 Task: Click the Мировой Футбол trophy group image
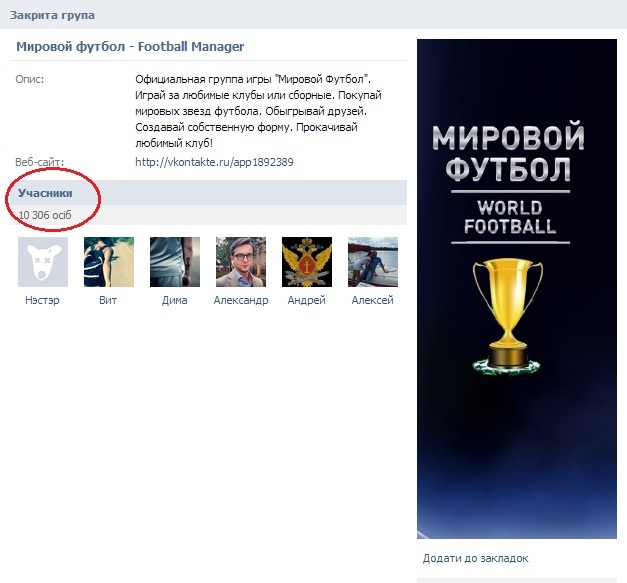517,289
